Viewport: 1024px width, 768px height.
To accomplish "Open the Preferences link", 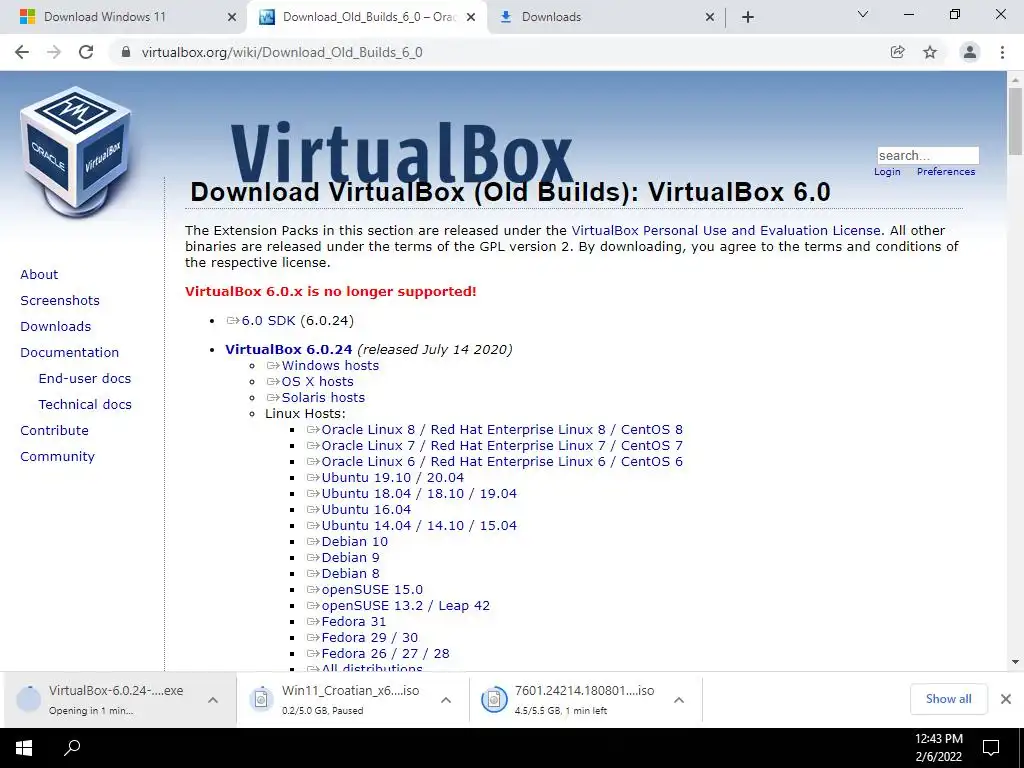I will click(x=946, y=172).
